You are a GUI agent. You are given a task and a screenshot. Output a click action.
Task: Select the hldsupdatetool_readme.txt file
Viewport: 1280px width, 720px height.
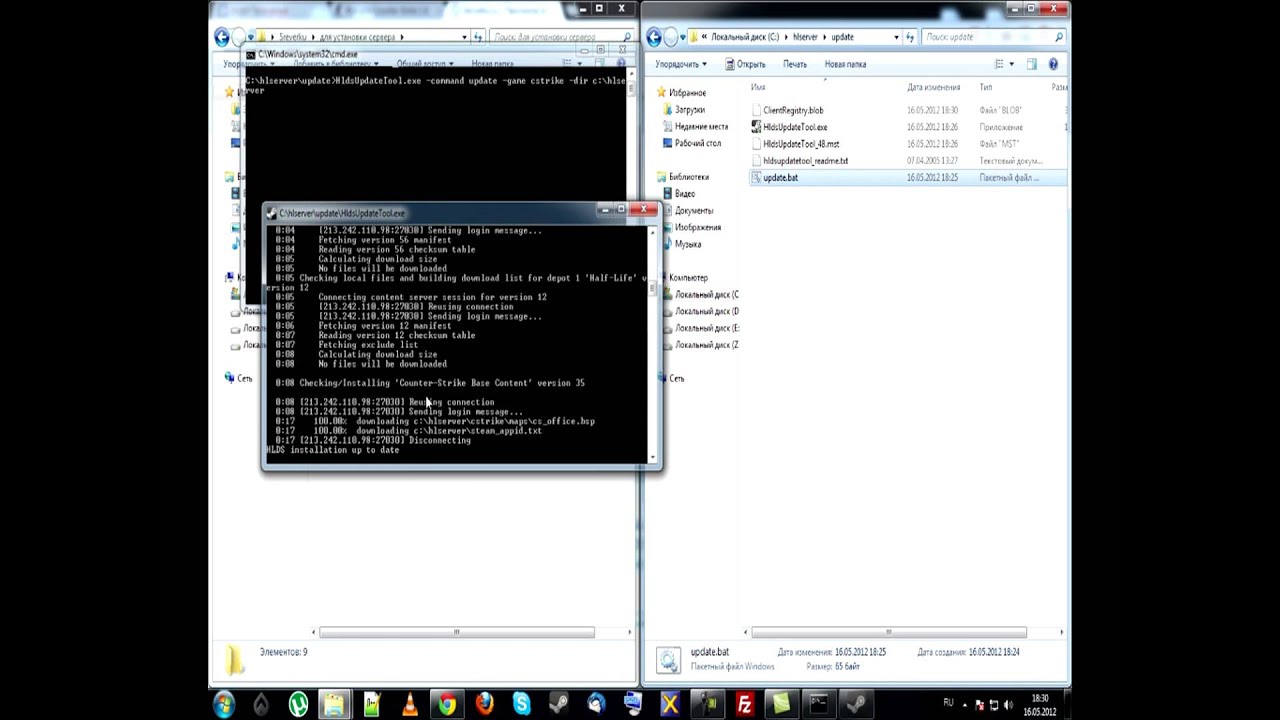[x=805, y=161]
